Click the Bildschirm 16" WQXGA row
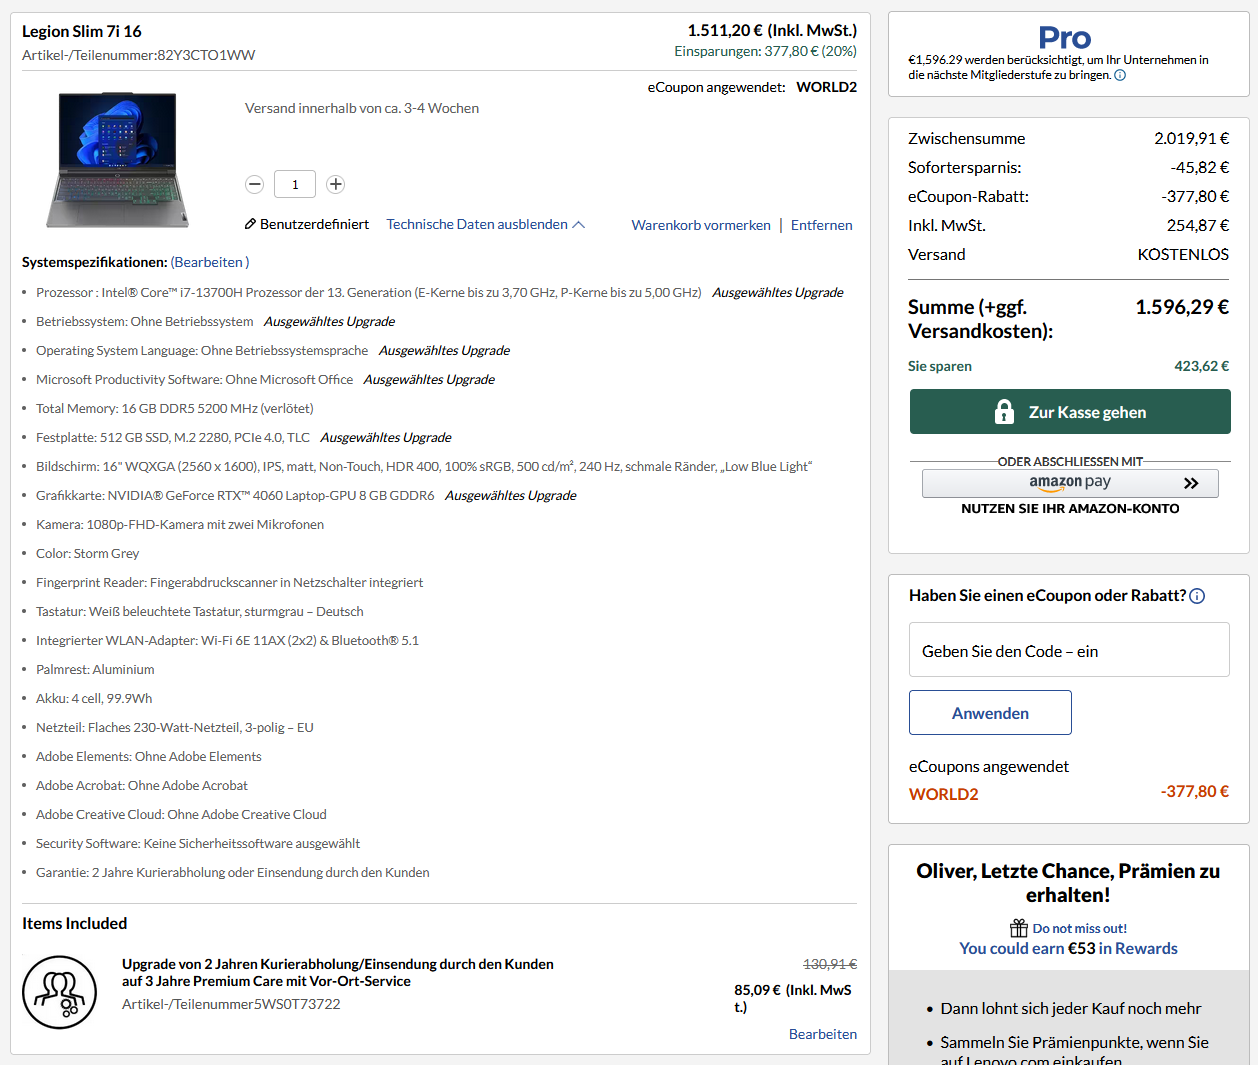The image size is (1258, 1065). [424, 467]
